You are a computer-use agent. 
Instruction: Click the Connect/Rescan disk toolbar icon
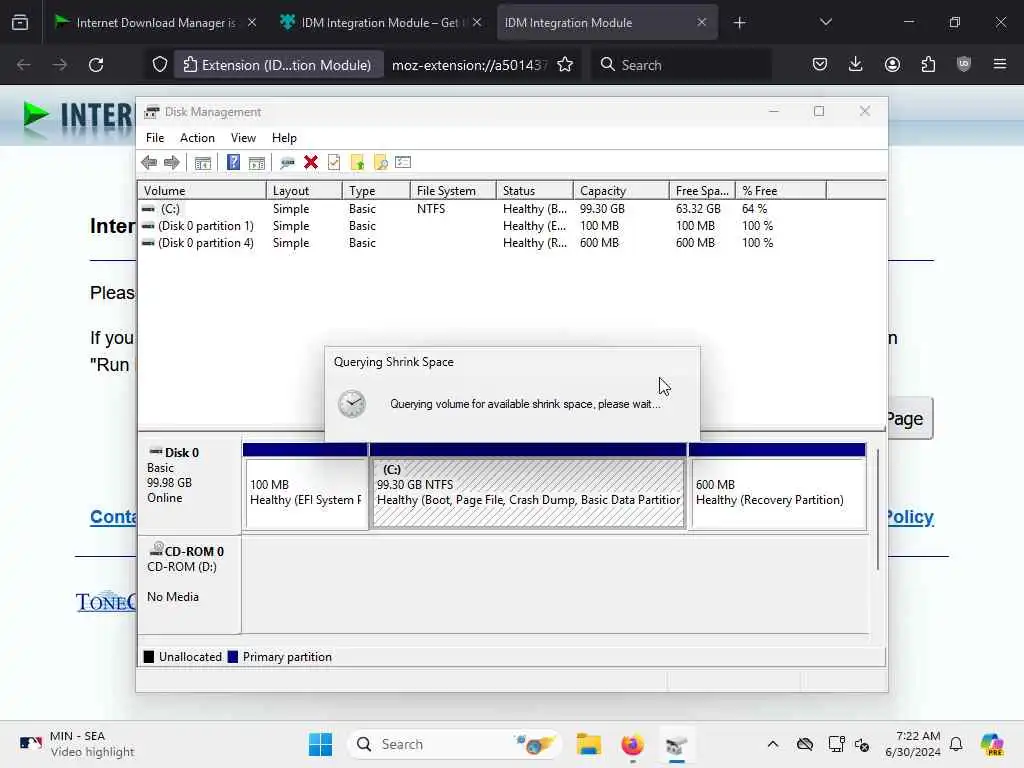[x=287, y=163]
